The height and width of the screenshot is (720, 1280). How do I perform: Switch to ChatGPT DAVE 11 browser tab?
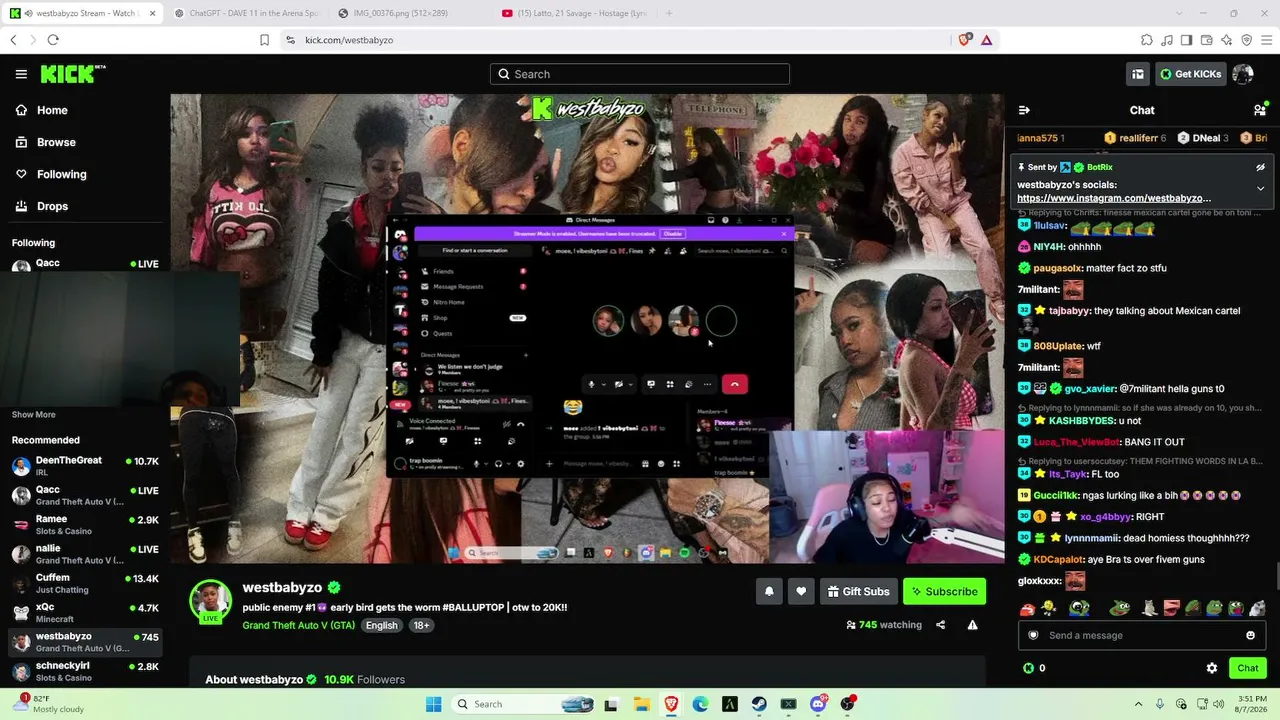(x=245, y=13)
